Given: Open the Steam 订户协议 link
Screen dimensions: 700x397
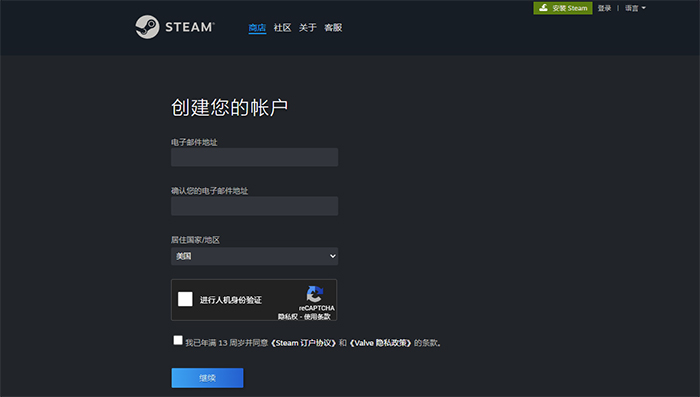Looking at the screenshot, I should pyautogui.click(x=304, y=343).
